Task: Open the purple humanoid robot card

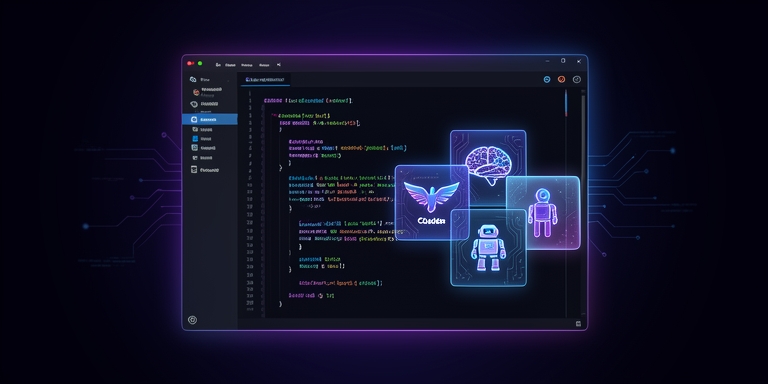Action: (543, 213)
